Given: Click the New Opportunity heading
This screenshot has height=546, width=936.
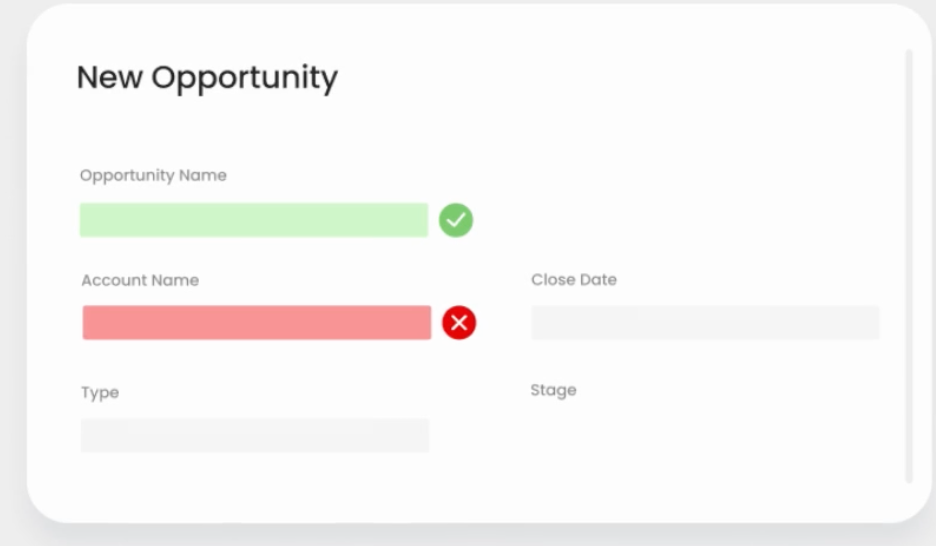Looking at the screenshot, I should point(207,78).
